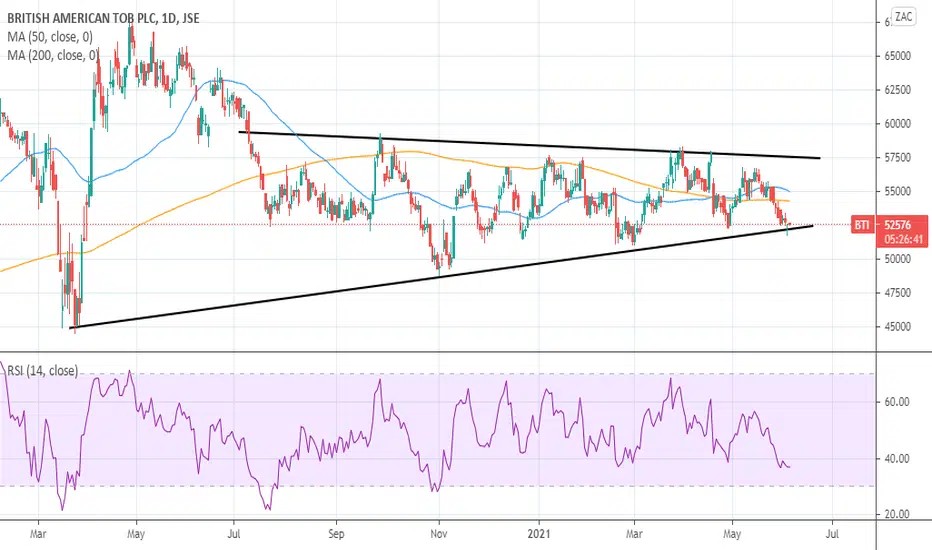This screenshot has height=550, width=932.
Task: Click the 65000 price axis label
Action: point(897,56)
